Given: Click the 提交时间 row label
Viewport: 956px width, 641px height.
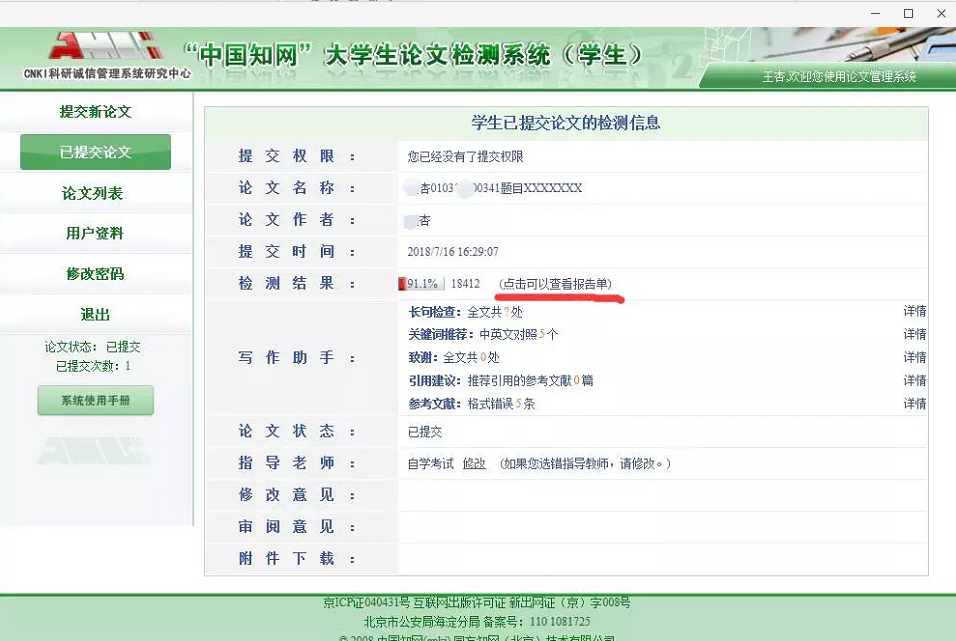Looking at the screenshot, I should [297, 252].
